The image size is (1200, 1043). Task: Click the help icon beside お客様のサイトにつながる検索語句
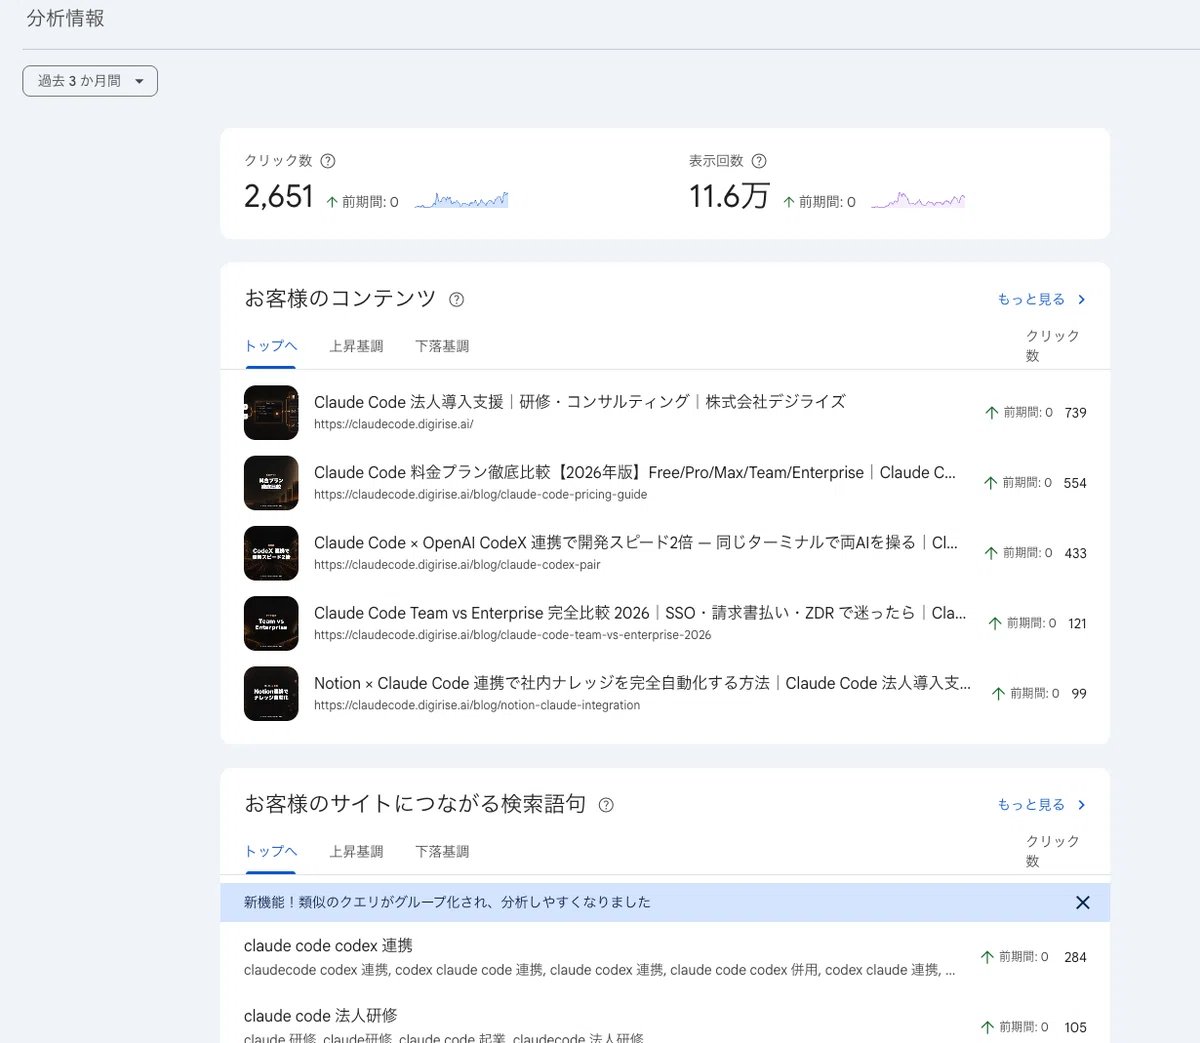[x=606, y=805]
